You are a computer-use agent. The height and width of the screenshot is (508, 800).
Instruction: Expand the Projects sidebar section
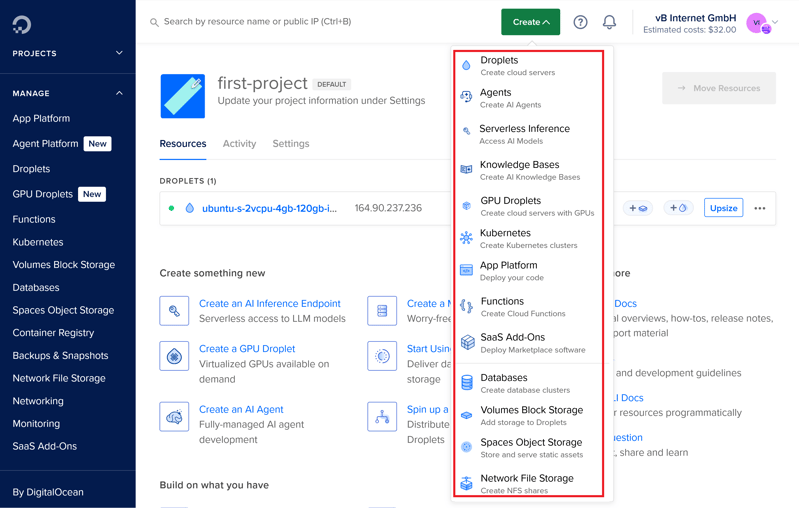pos(119,53)
